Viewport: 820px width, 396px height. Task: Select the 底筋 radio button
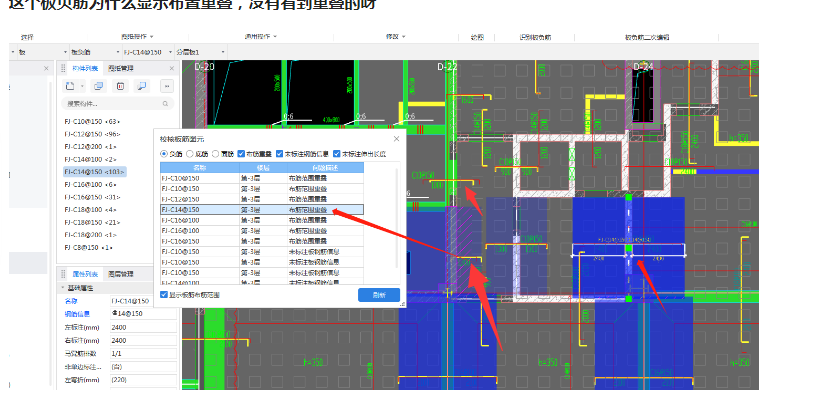190,154
